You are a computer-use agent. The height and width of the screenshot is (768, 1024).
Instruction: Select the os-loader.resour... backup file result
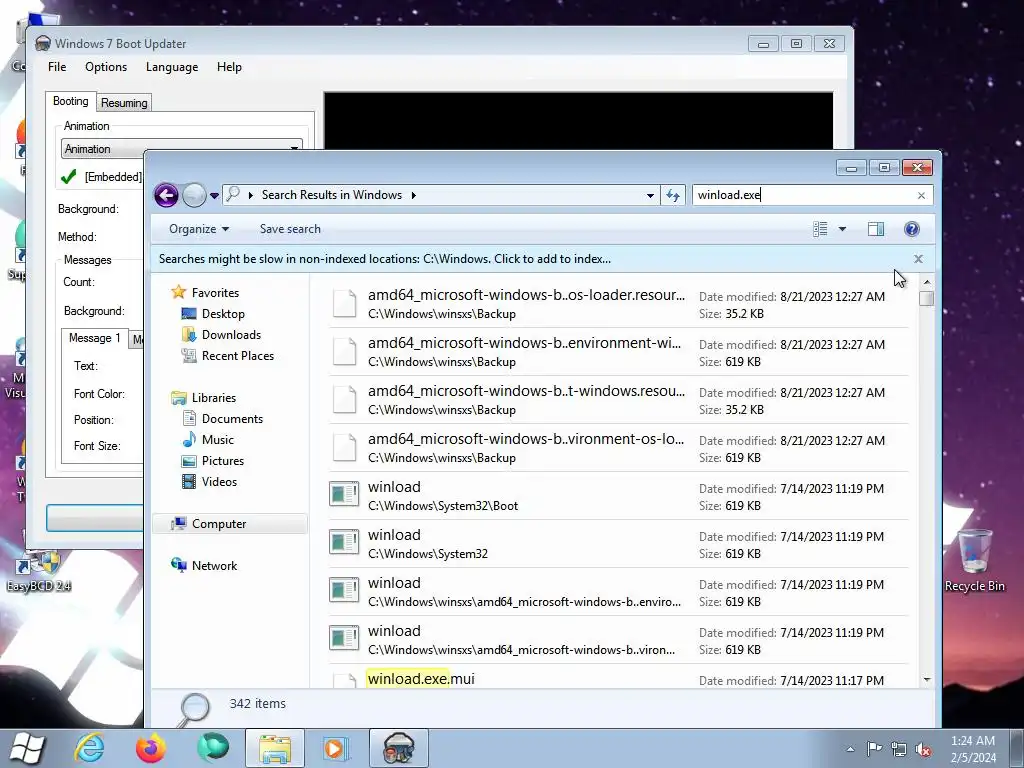[618, 304]
